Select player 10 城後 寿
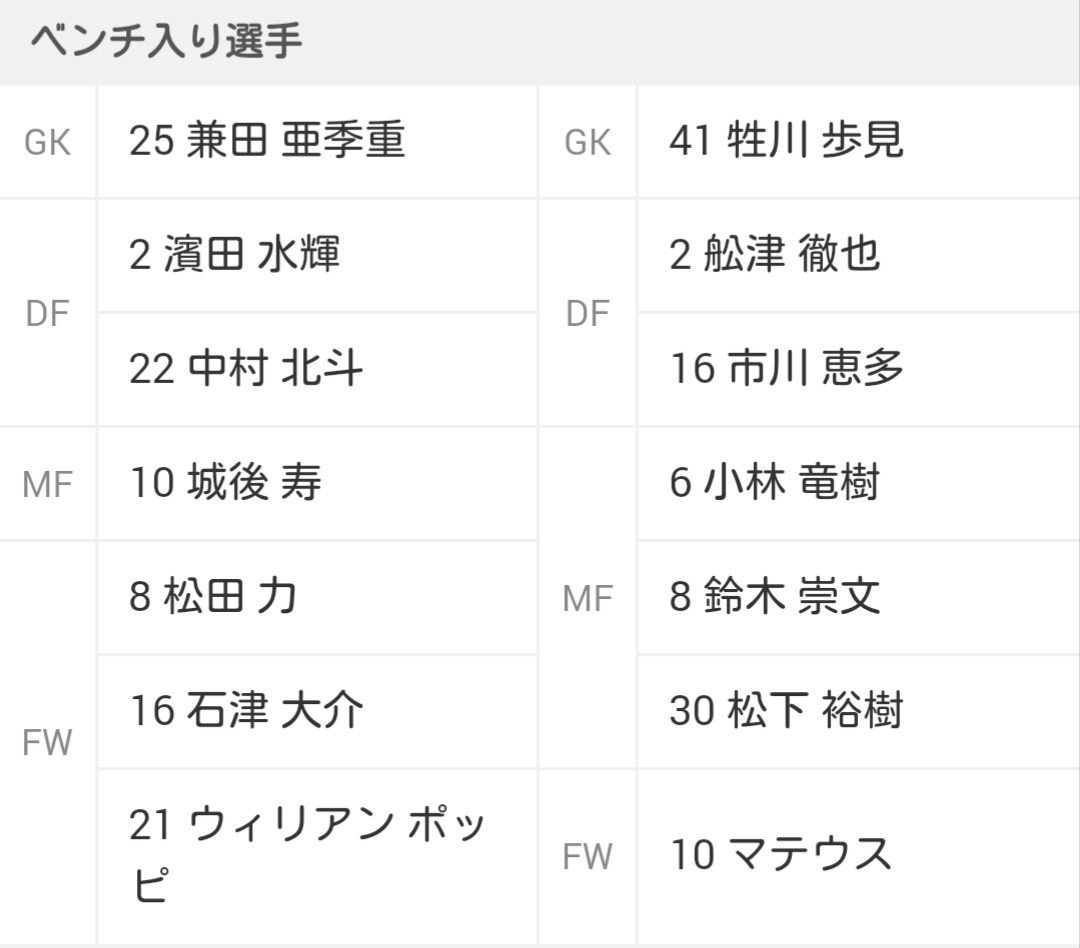The image size is (1080, 948). tap(317, 484)
